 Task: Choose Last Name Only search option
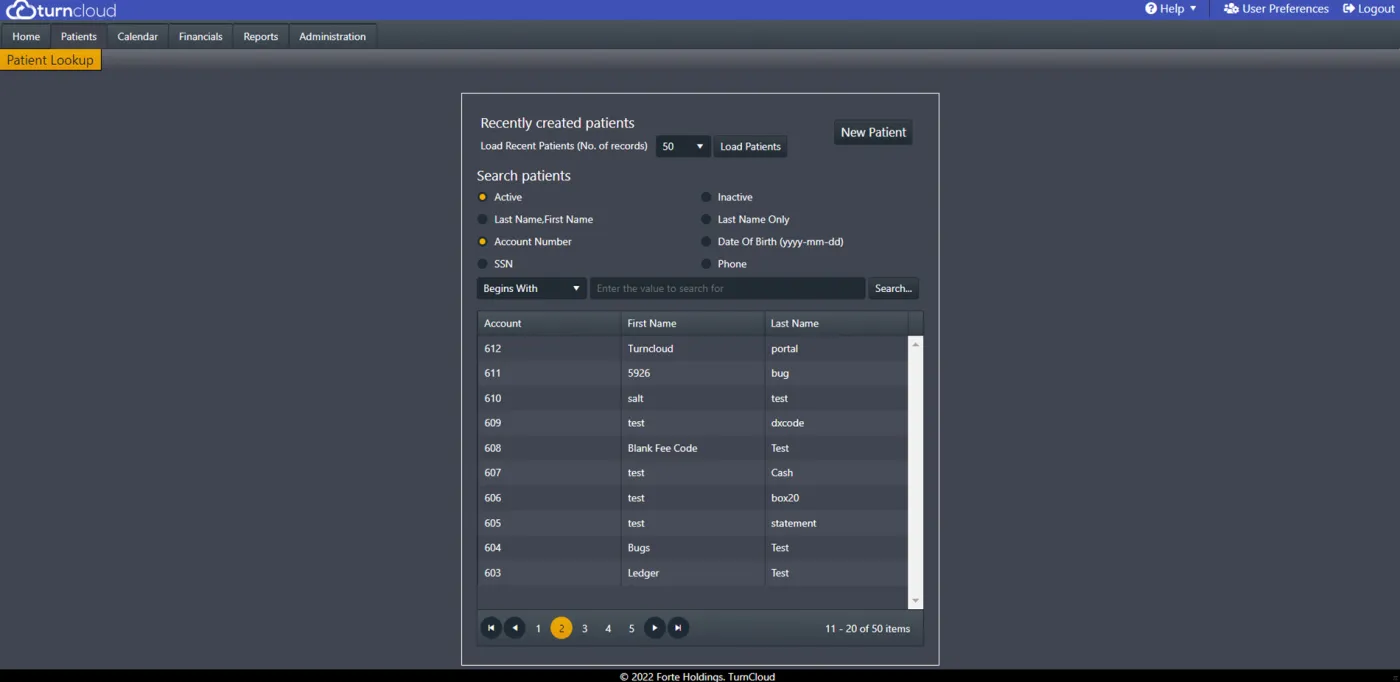[706, 219]
